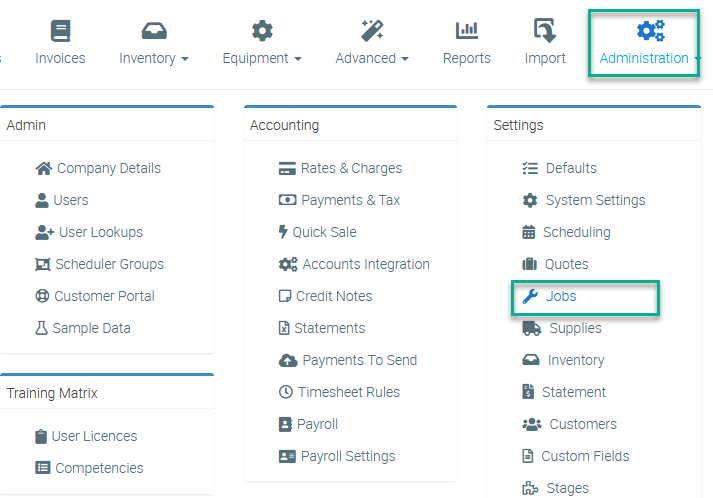Open the Equipment dropdown in navbar
The image size is (713, 498).
[262, 43]
